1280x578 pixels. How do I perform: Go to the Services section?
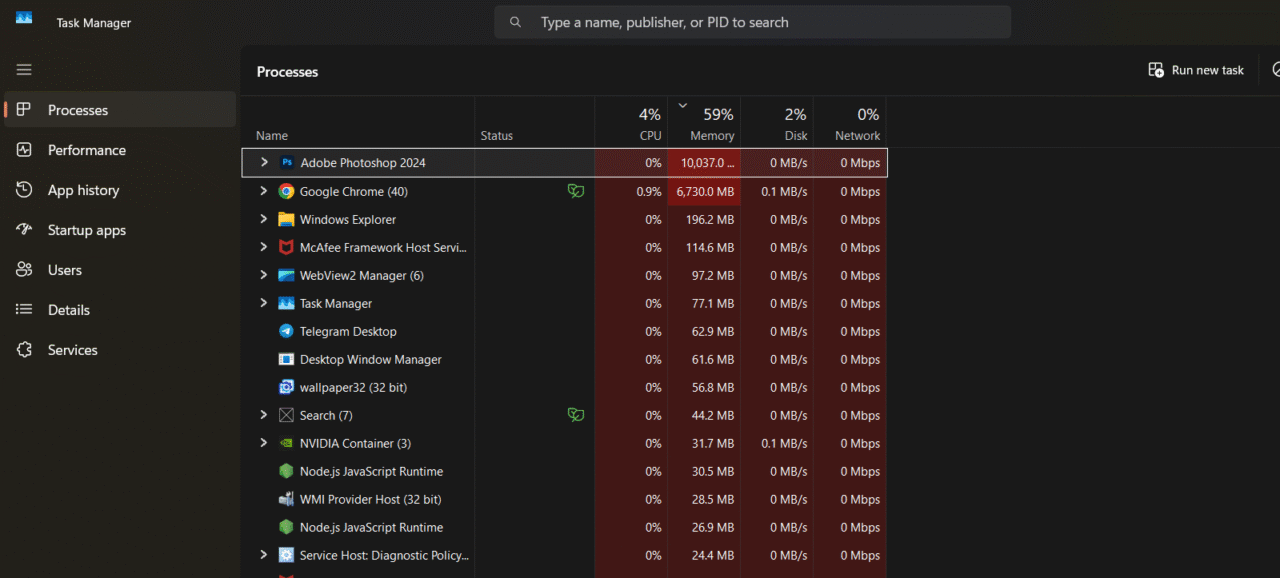pyautogui.click(x=73, y=350)
